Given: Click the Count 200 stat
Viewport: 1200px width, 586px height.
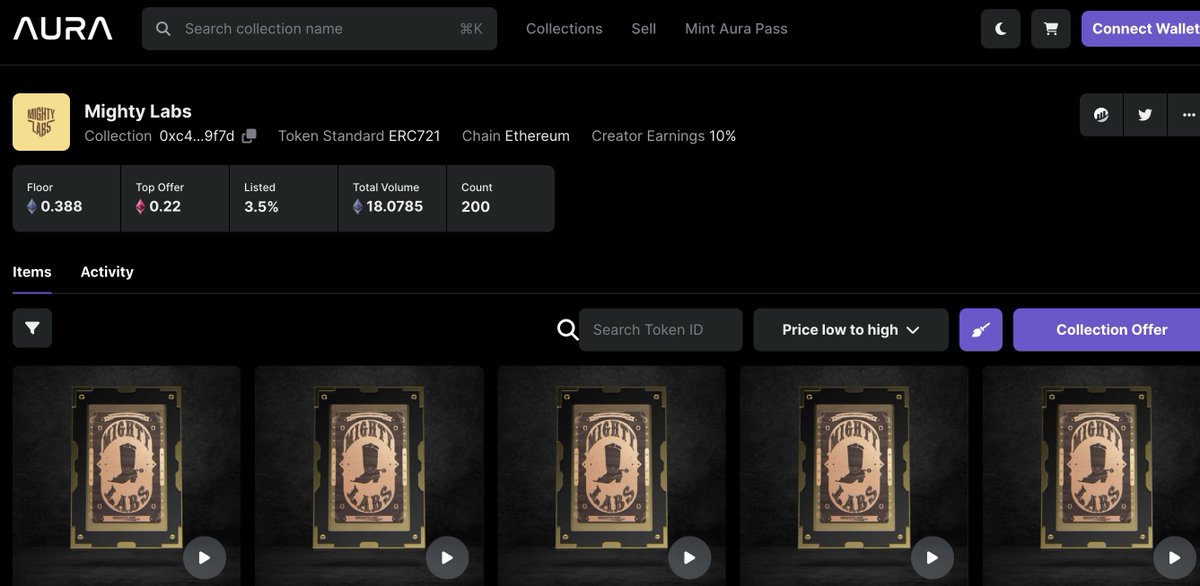Looking at the screenshot, I should click(500, 198).
